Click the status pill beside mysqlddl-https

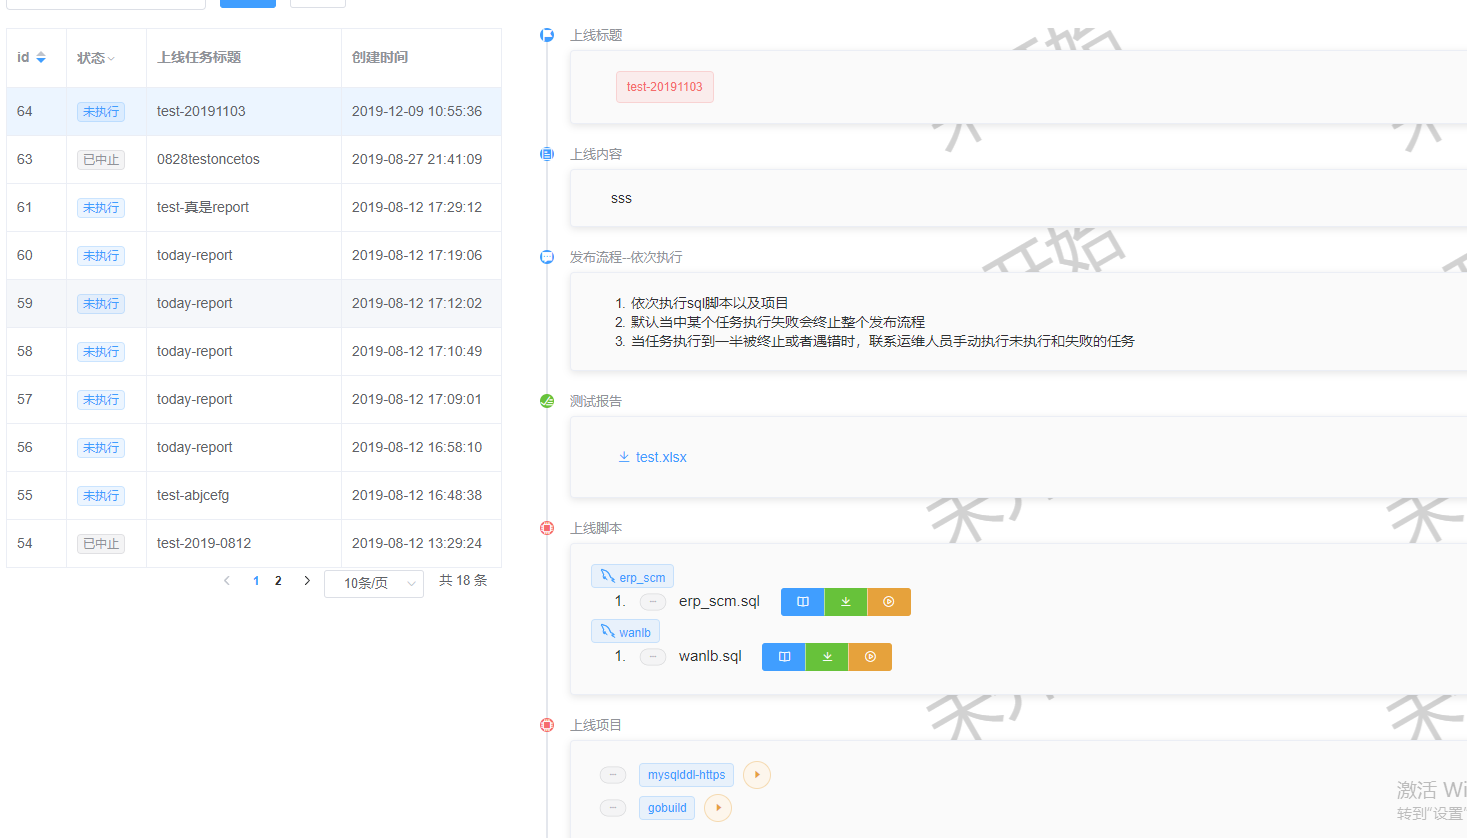tap(613, 775)
